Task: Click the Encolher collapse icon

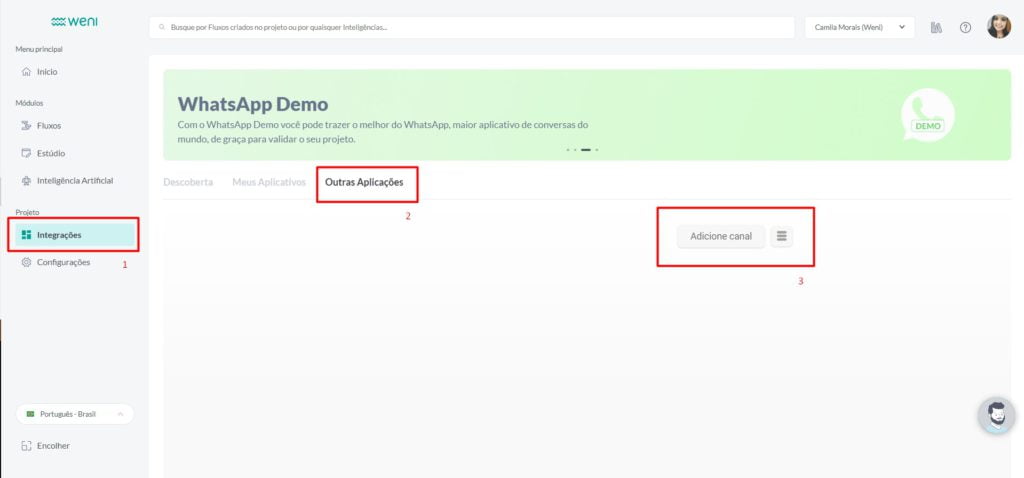Action: coord(26,446)
